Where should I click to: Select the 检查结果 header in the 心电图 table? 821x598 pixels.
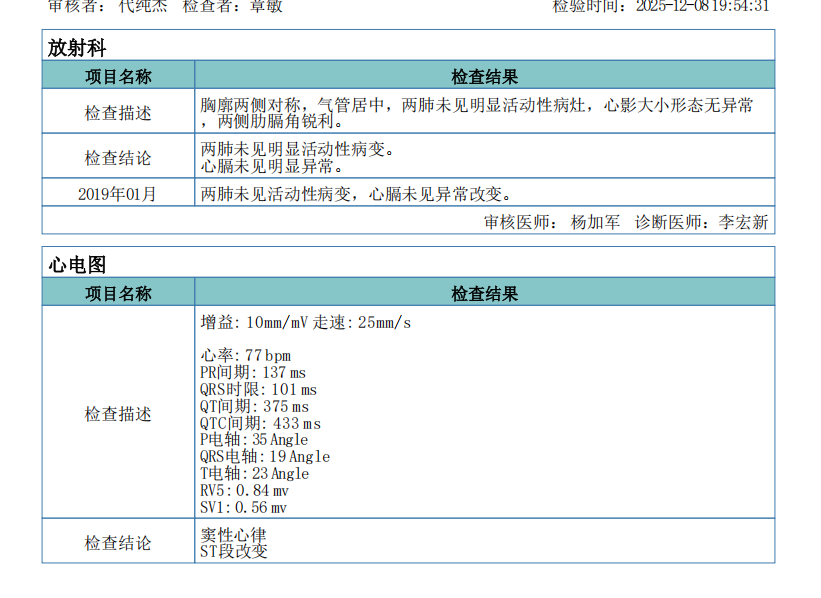coord(484,293)
